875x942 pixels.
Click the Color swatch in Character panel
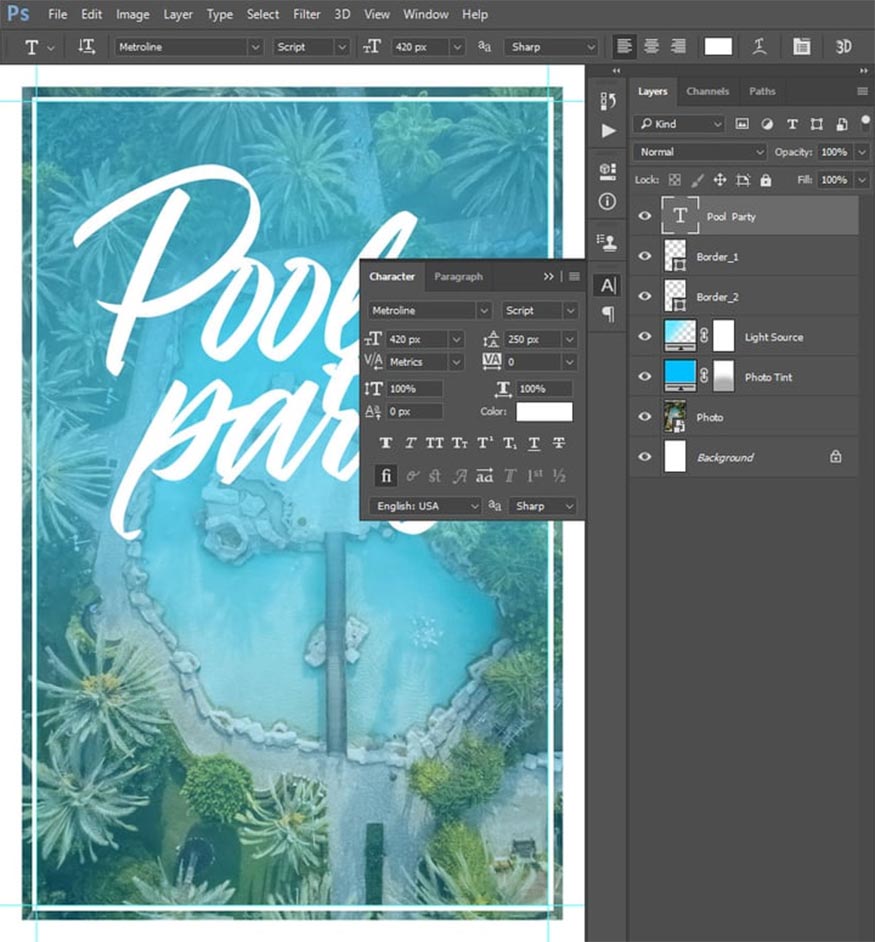click(x=544, y=412)
